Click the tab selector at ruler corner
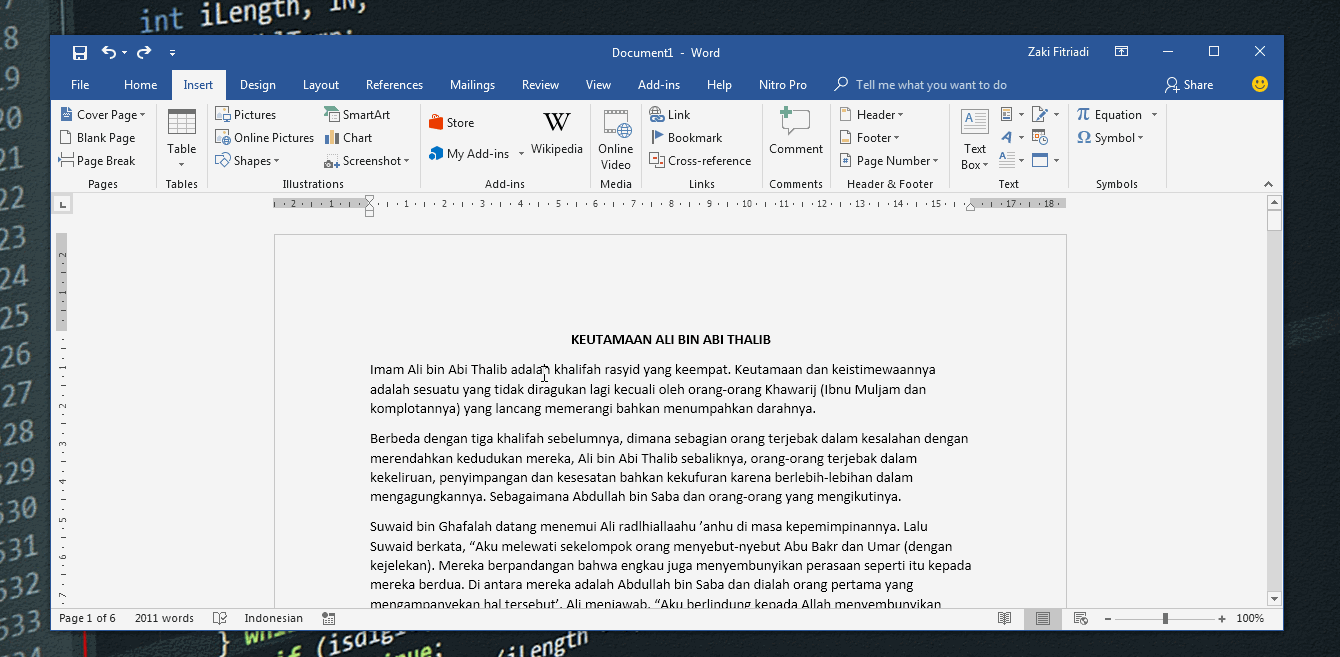The width and height of the screenshot is (1340, 657). pos(63,205)
